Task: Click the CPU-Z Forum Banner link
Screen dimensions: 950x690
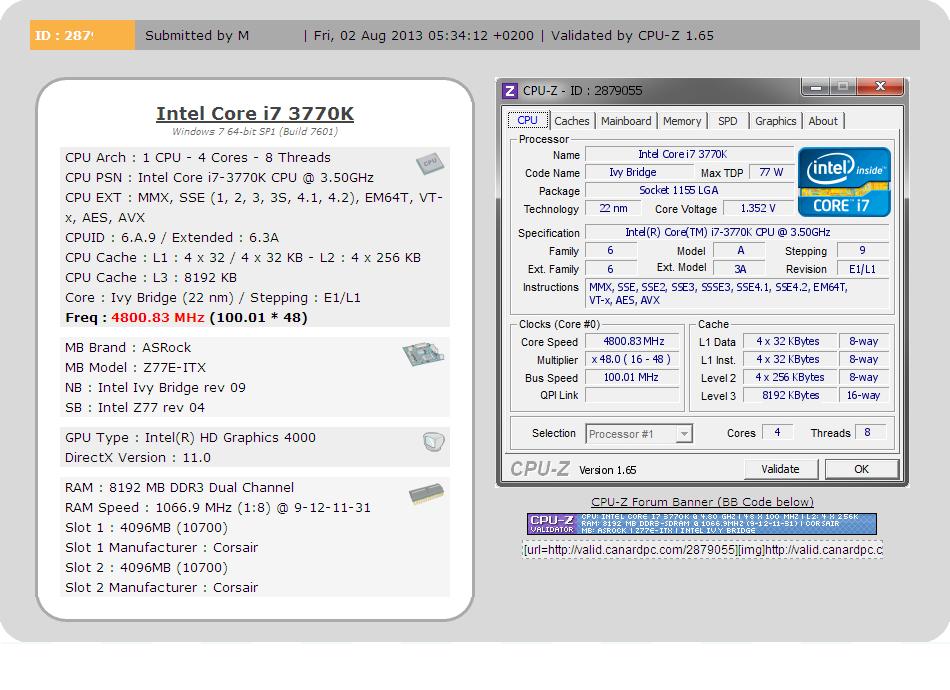Action: pos(702,502)
